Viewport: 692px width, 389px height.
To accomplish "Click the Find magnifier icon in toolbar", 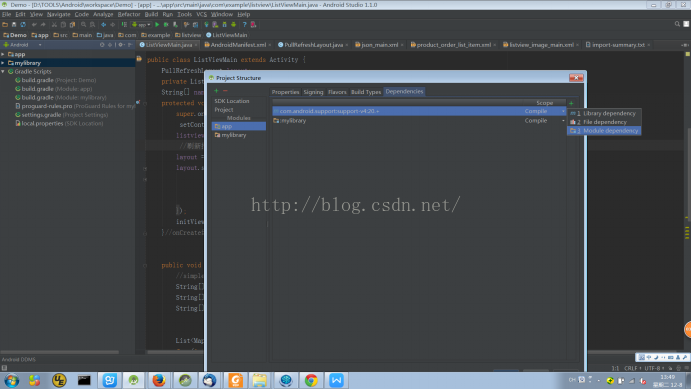I will (x=83, y=25).
